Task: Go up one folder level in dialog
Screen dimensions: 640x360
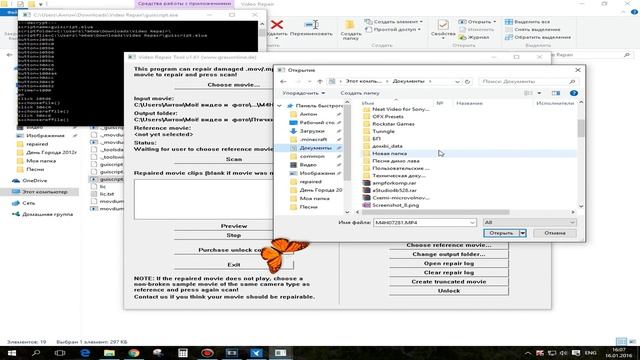Action: (x=320, y=81)
